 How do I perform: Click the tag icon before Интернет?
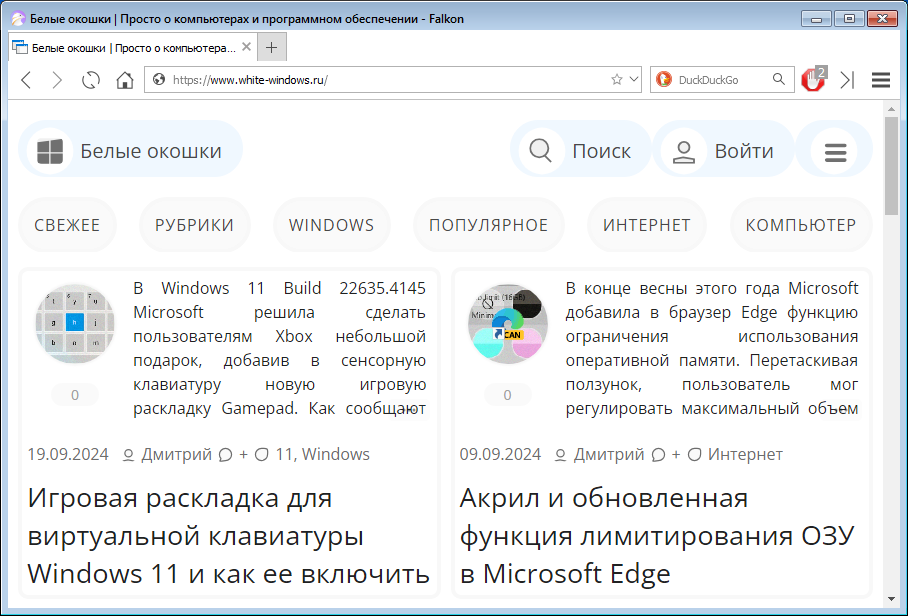[694, 455]
